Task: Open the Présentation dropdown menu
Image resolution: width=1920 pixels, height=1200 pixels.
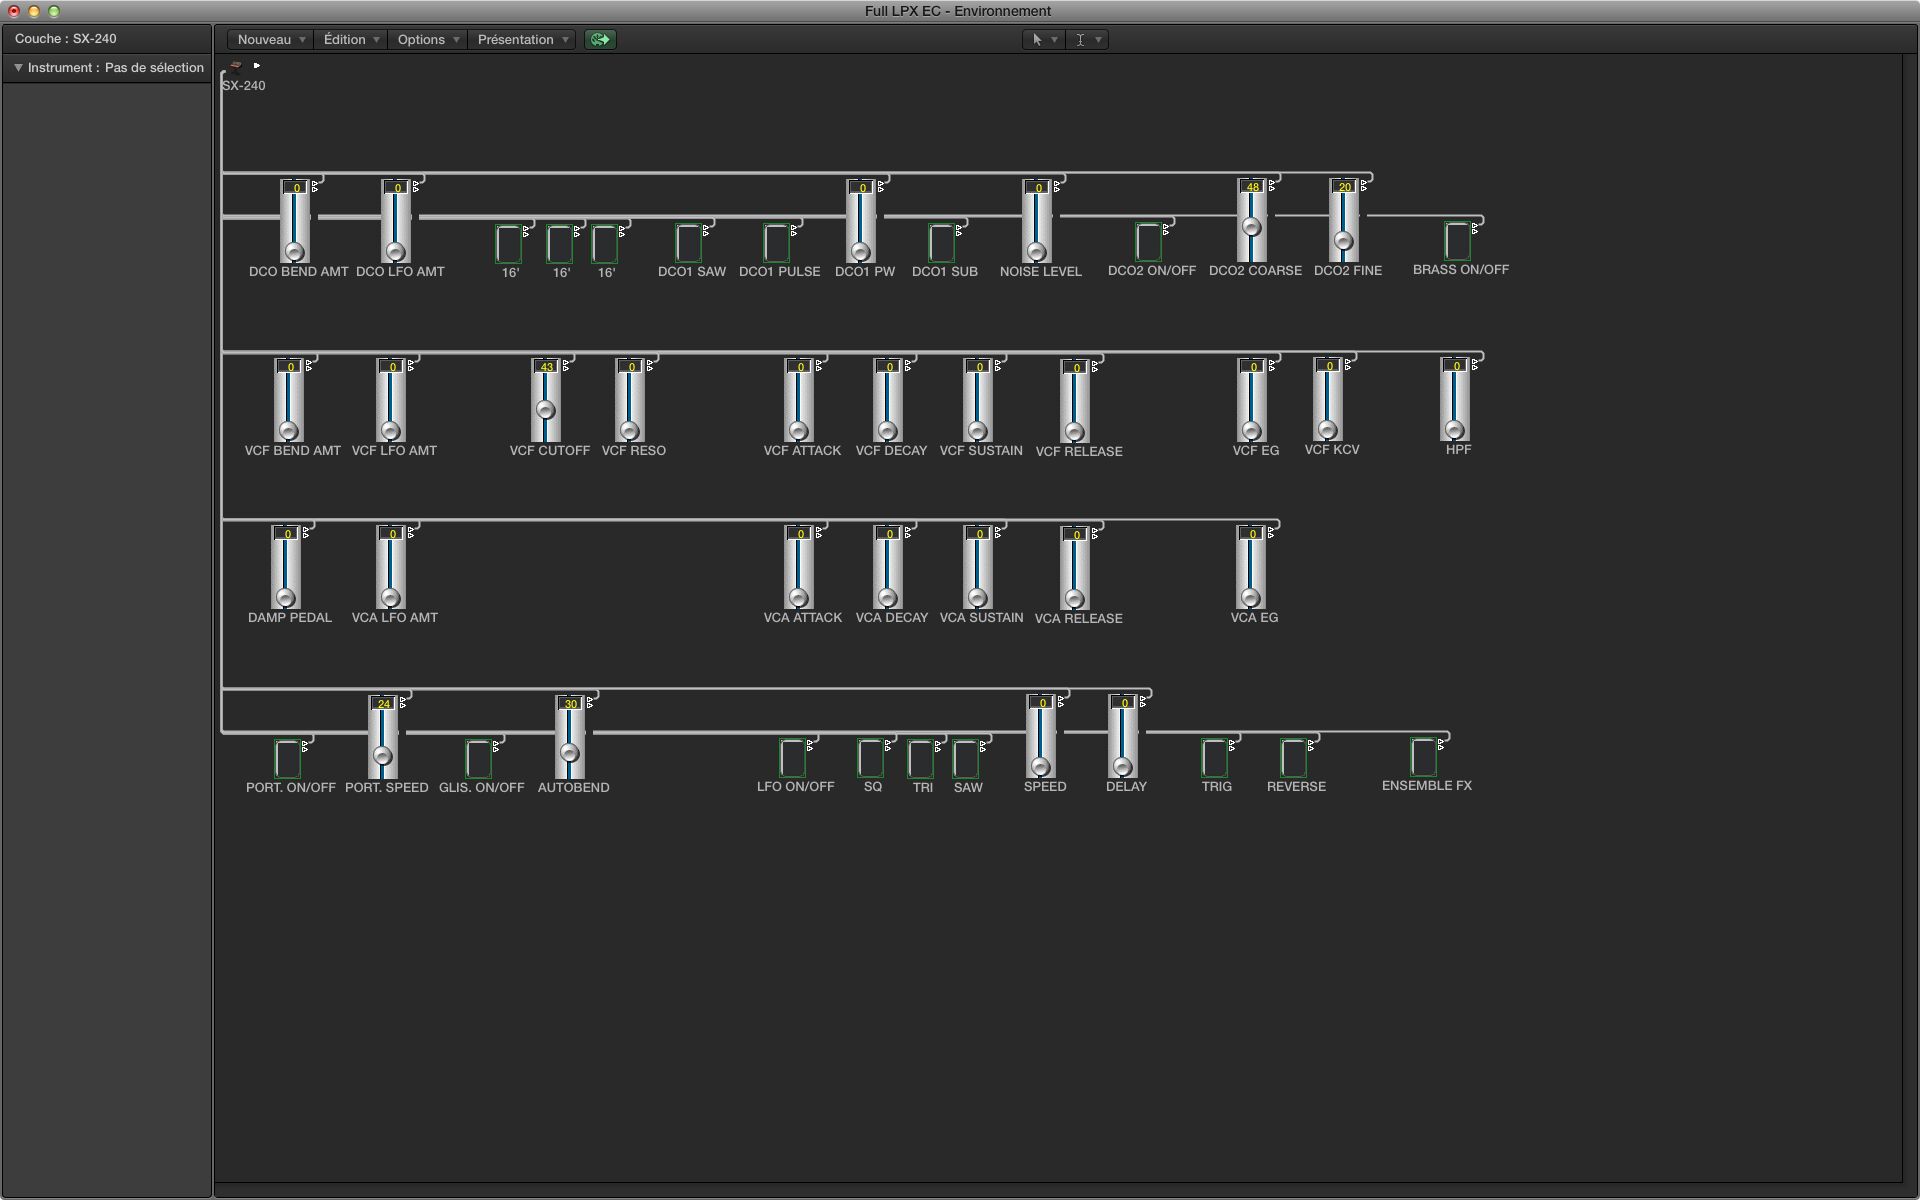Action: [x=523, y=39]
